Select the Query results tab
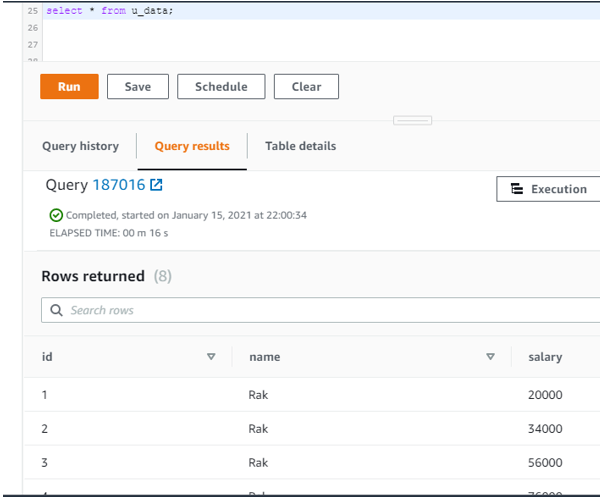Screen dimensions: 600x497 pyautogui.click(x=192, y=146)
